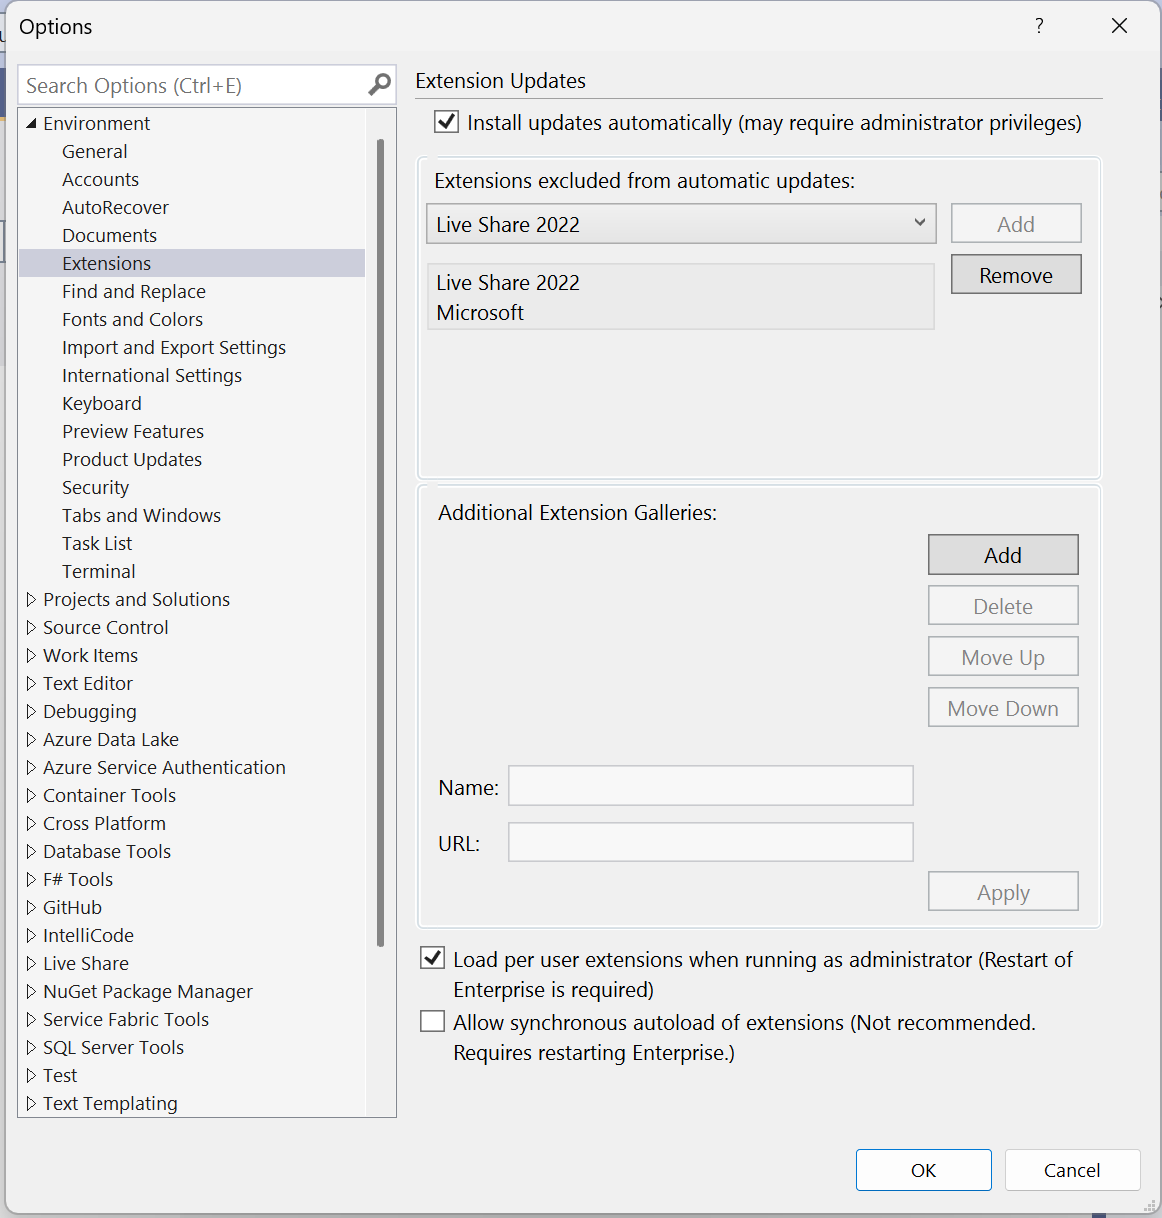Expand the Source Control node
Viewport: 1162px width, 1218px height.
(x=31, y=627)
